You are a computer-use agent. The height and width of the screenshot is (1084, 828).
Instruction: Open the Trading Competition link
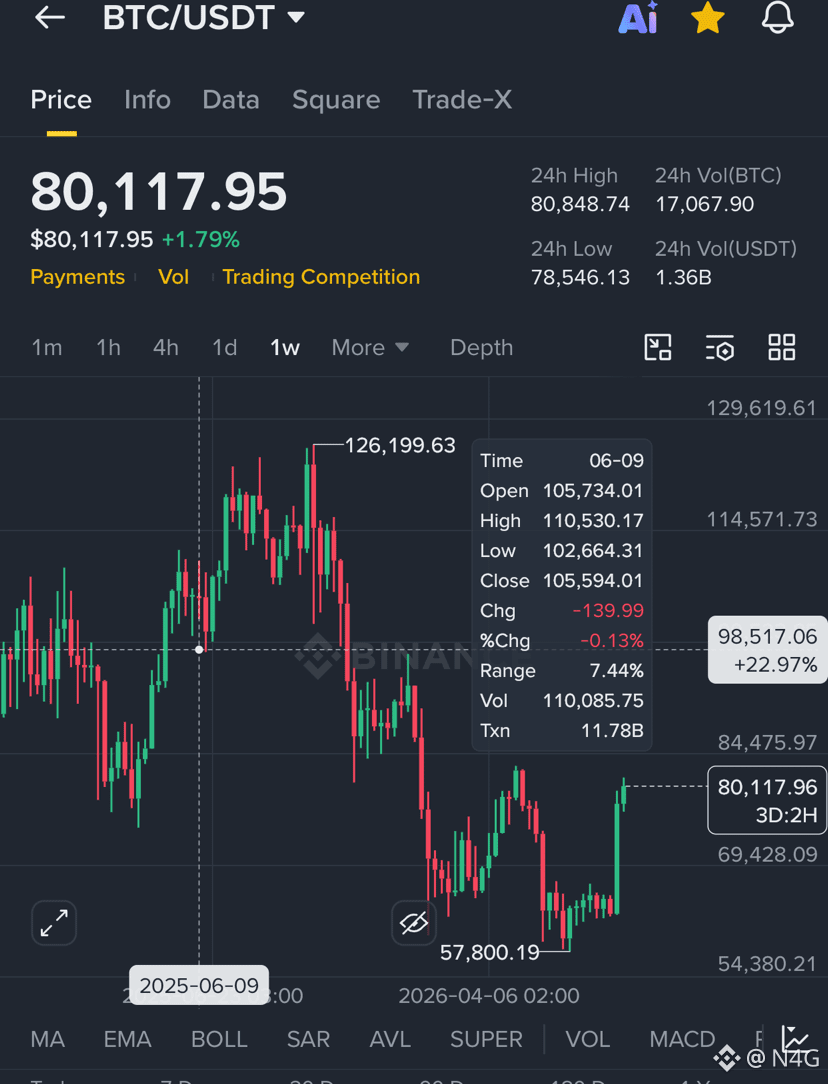click(x=321, y=277)
